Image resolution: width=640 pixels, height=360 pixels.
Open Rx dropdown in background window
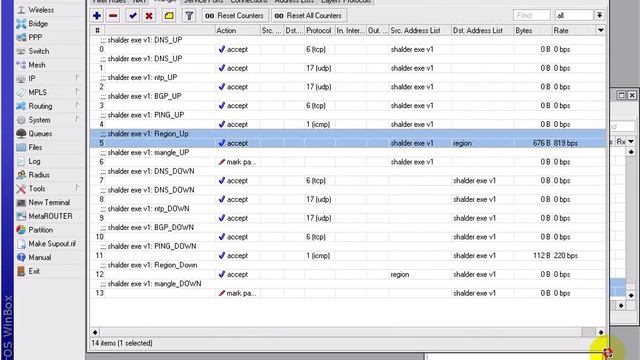(631, 141)
